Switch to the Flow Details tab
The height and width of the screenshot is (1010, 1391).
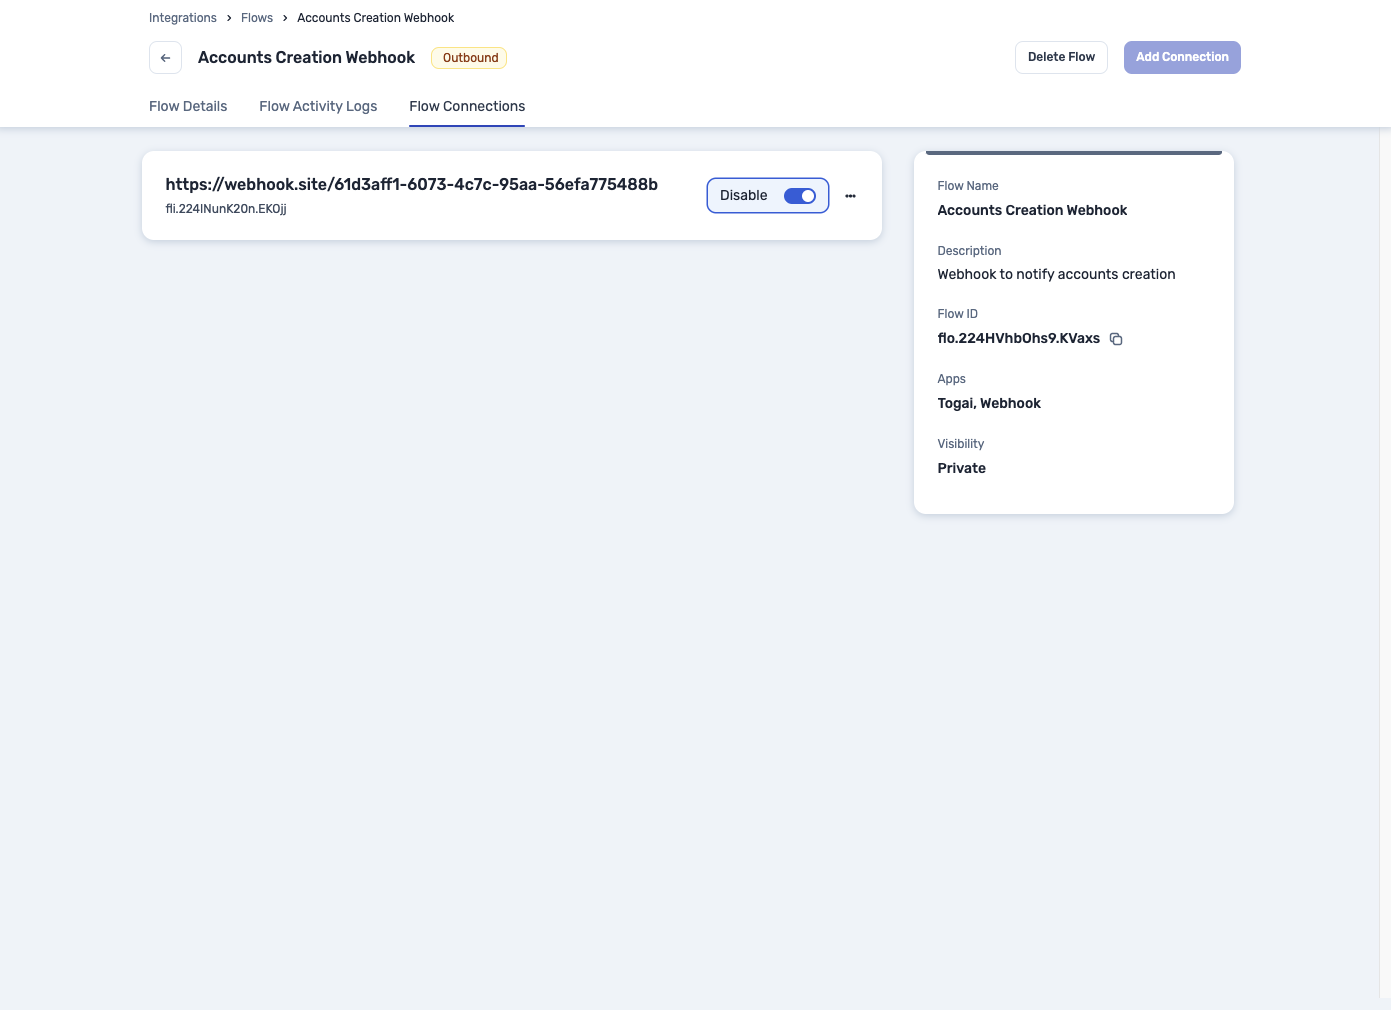[x=188, y=106]
